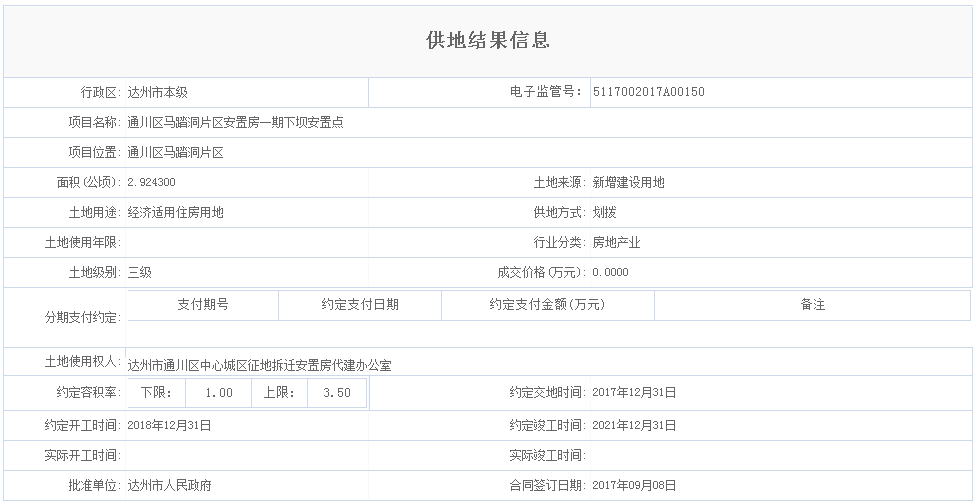Select the value 三级

click(x=139, y=272)
